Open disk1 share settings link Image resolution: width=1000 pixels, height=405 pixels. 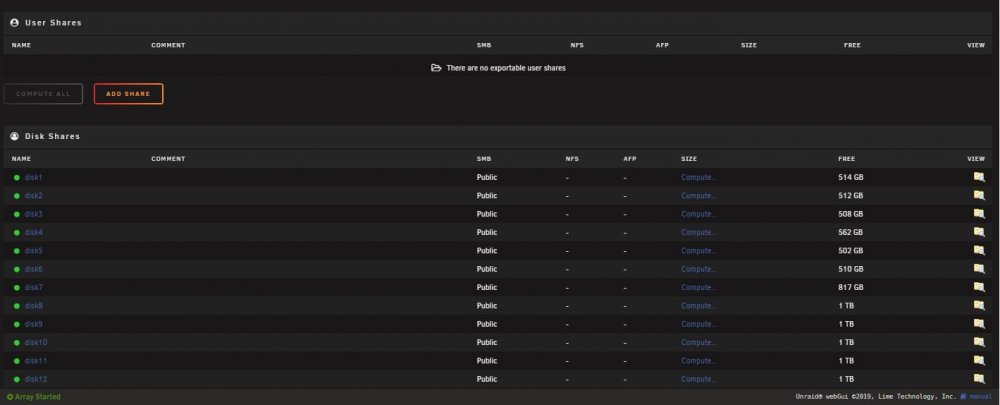pos(33,177)
